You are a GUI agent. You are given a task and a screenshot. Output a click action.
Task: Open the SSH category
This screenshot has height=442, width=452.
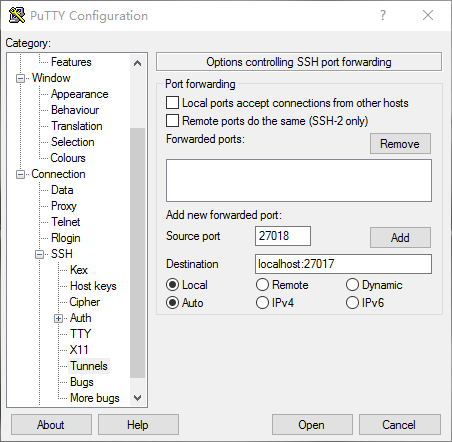pos(62,254)
